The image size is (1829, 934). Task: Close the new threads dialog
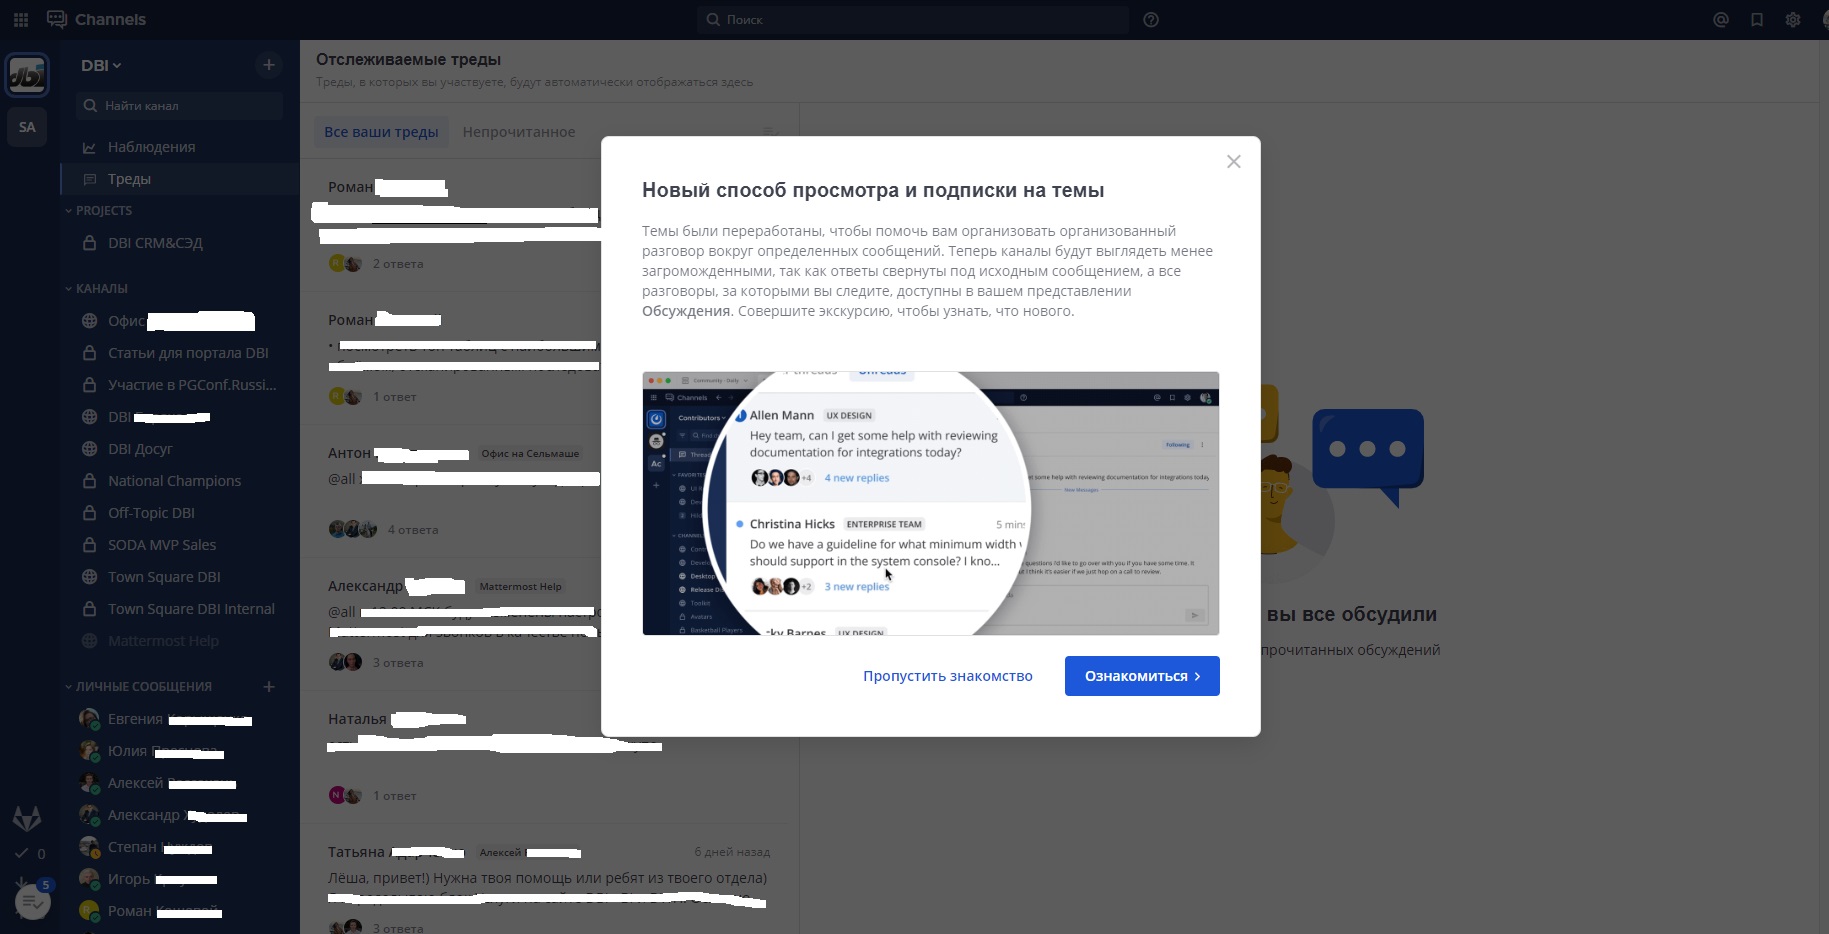point(1234,162)
